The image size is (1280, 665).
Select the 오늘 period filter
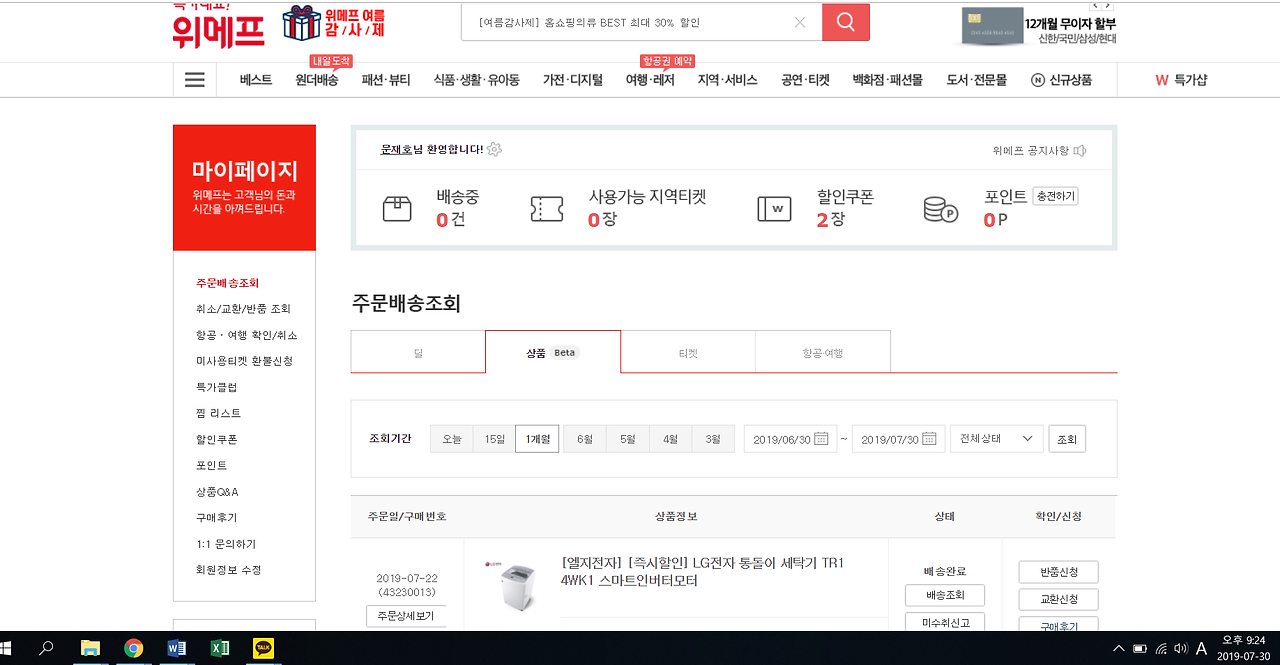pyautogui.click(x=451, y=438)
